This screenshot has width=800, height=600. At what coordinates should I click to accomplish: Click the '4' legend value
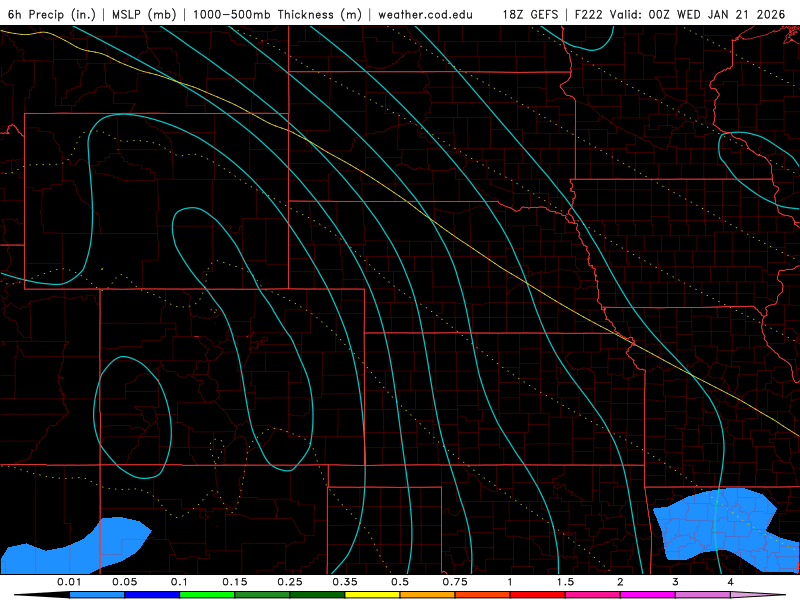tap(730, 582)
